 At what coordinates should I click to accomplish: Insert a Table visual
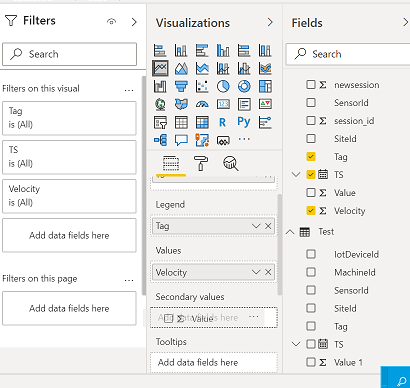click(x=181, y=122)
